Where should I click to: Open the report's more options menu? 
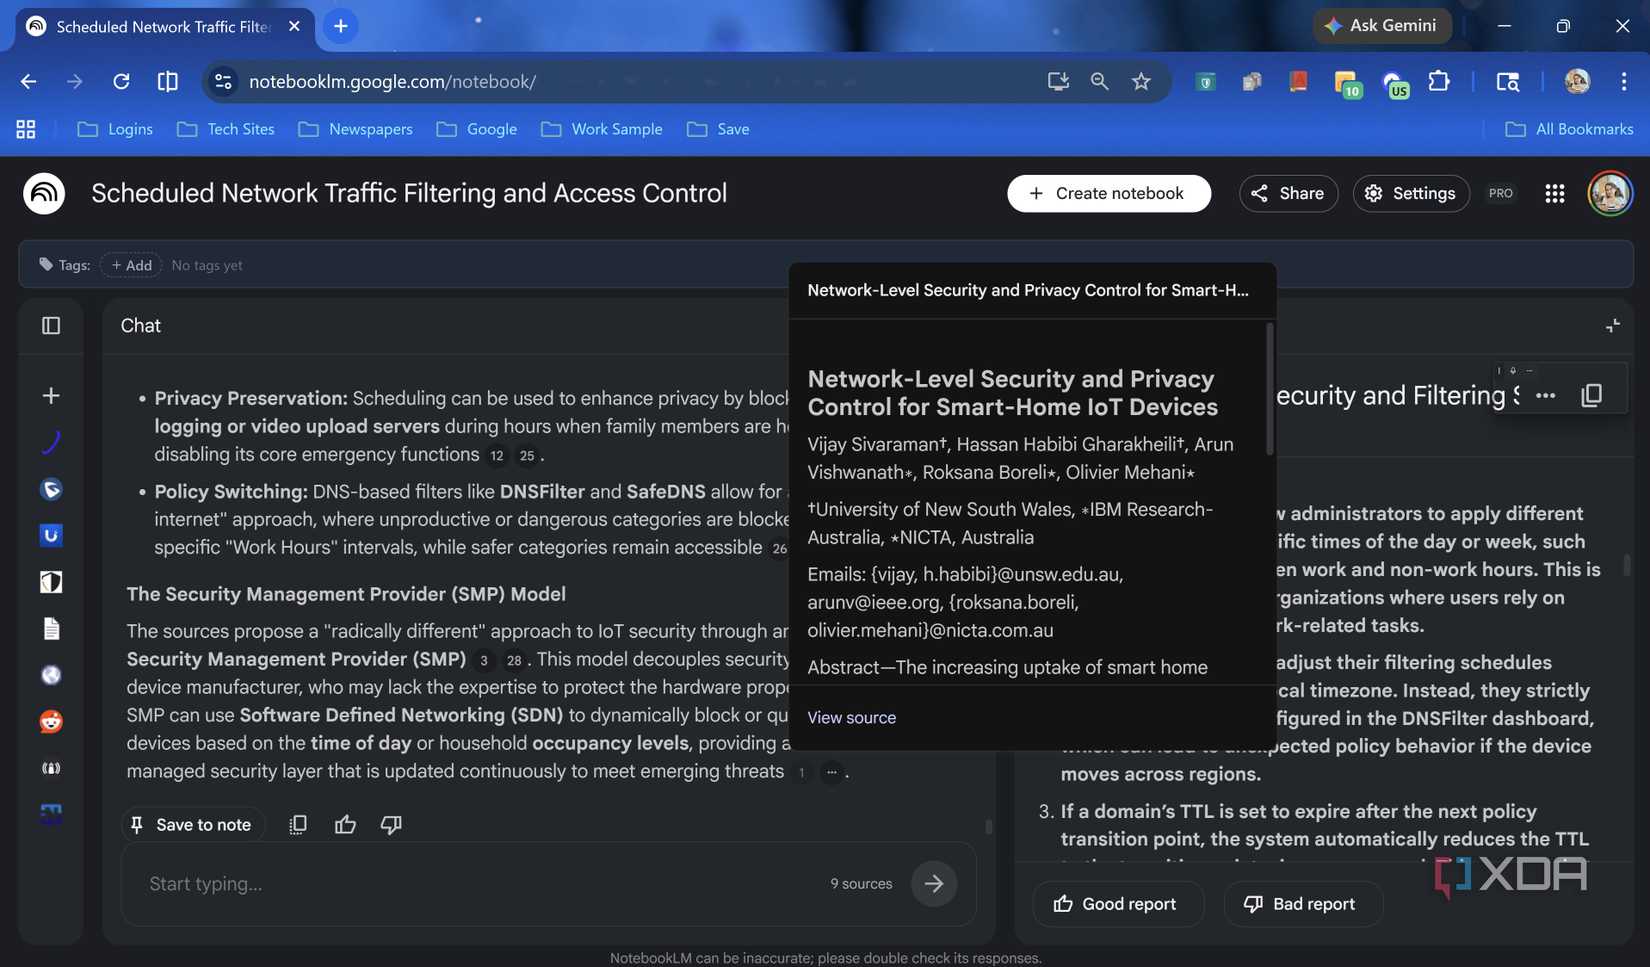click(x=1545, y=396)
